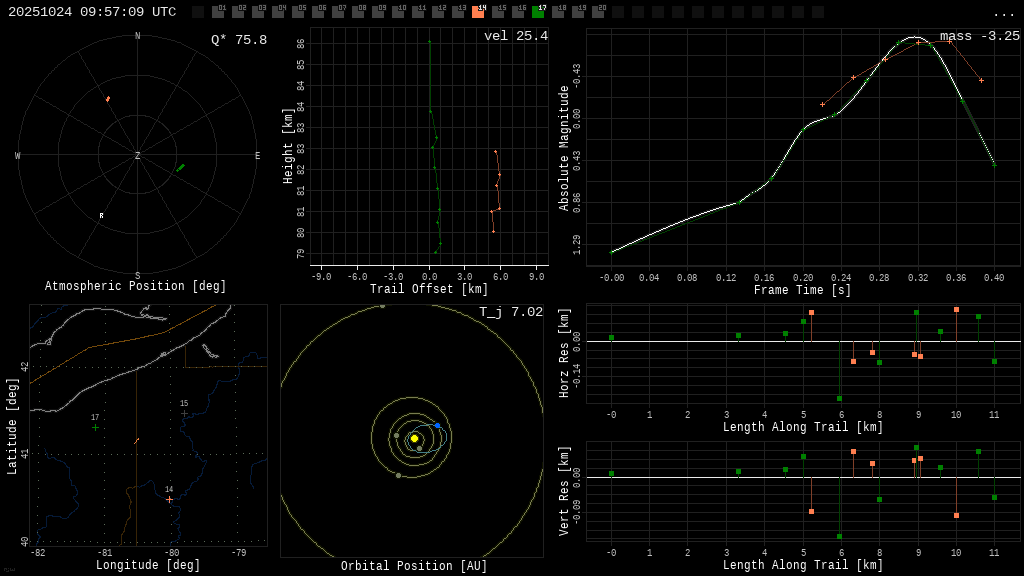Click the zenith Z marker in polar plot
The width and height of the screenshot is (1024, 576).
click(138, 156)
